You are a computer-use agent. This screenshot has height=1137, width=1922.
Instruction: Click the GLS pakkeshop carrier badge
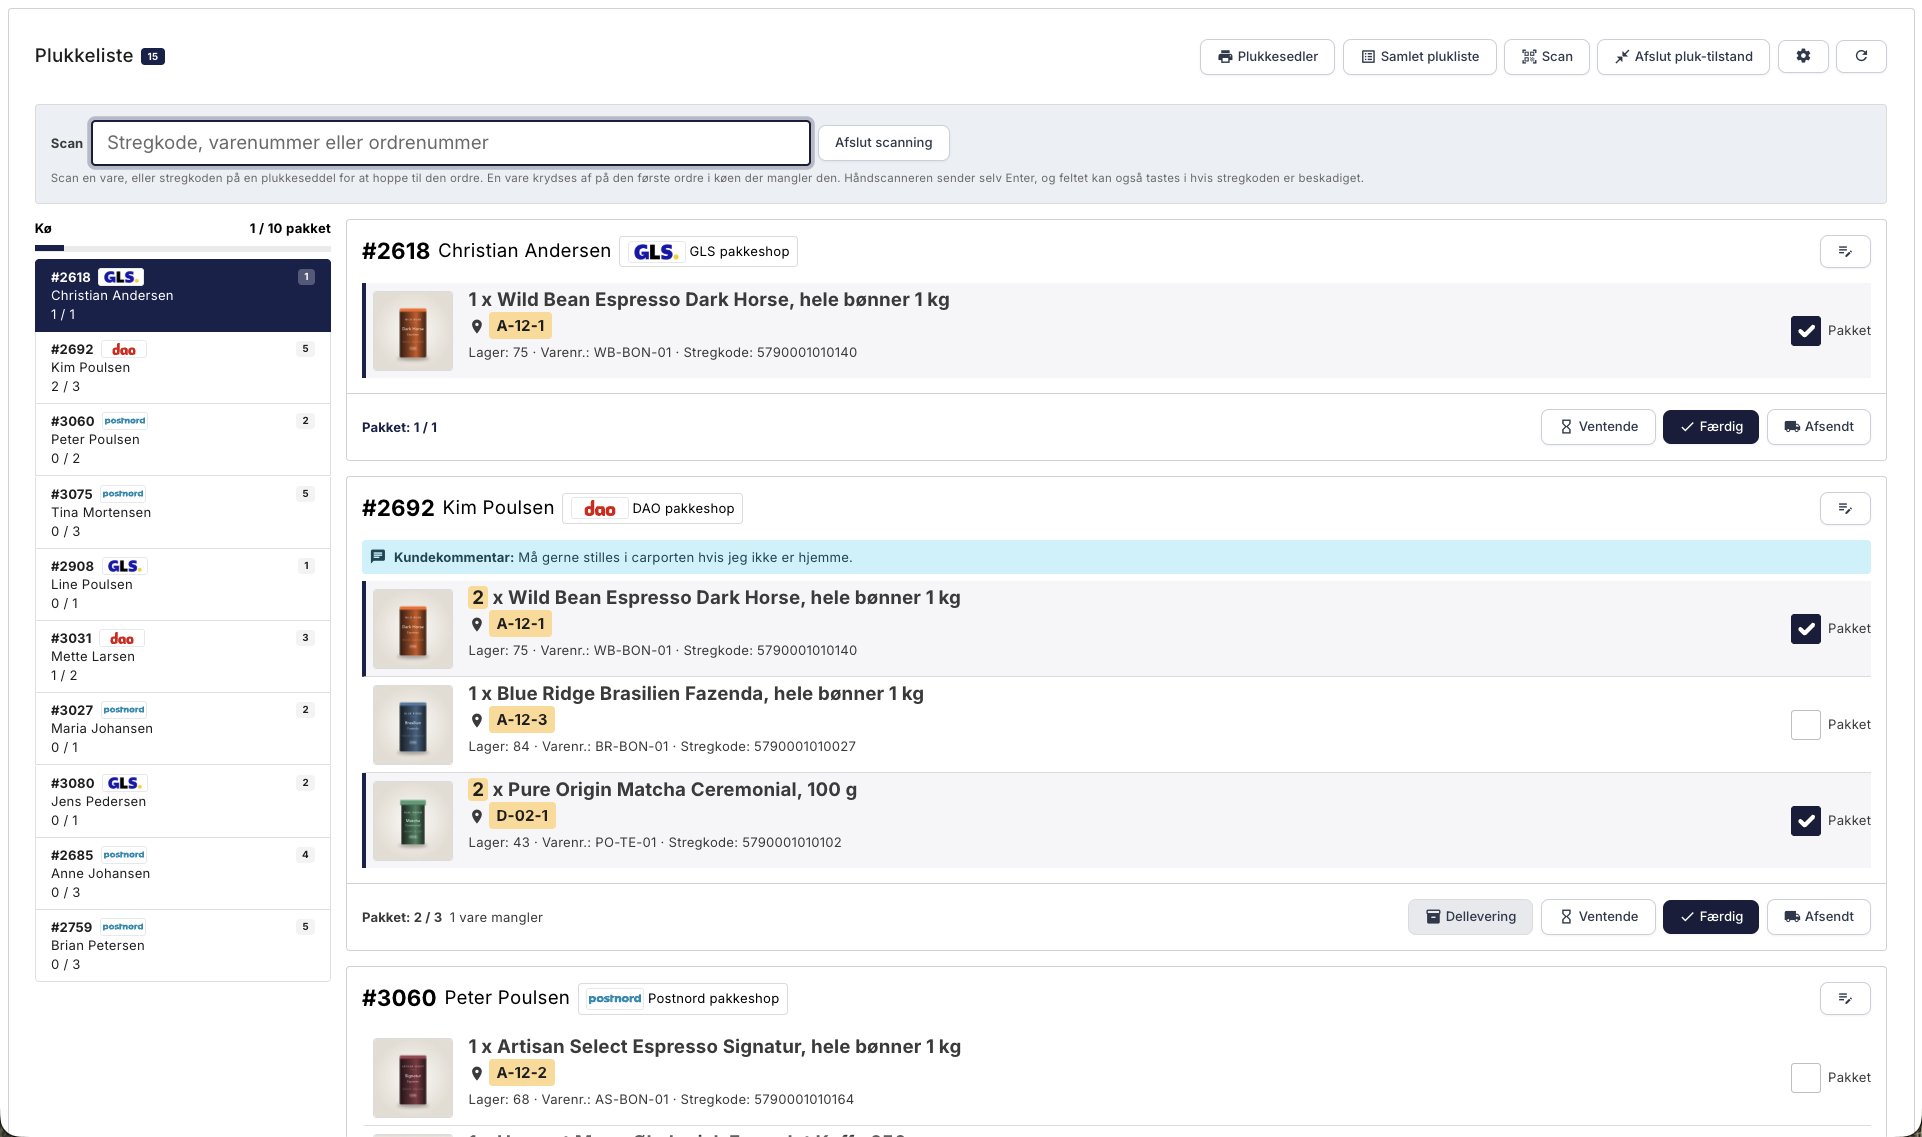coord(709,252)
